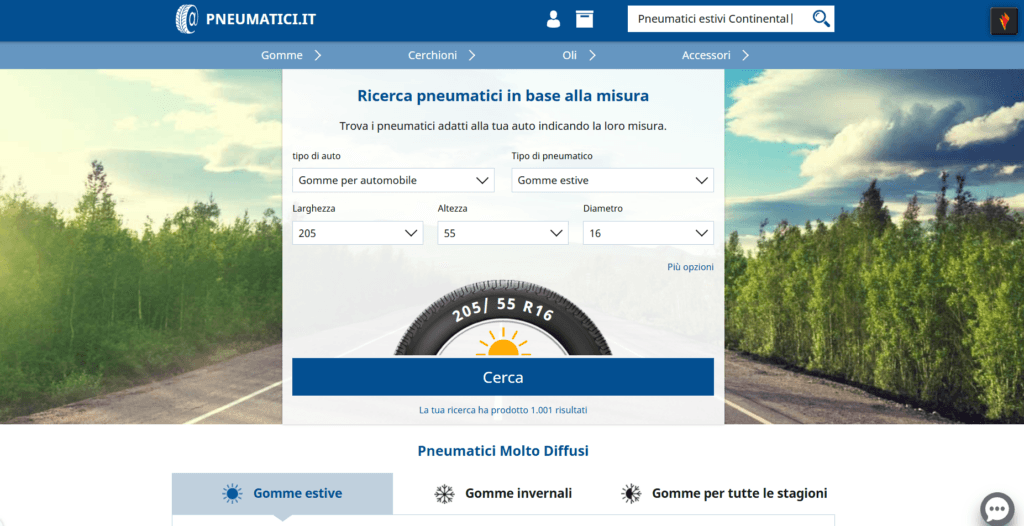The image size is (1024, 526).
Task: Select the Gomme estive tab
Action: click(x=282, y=493)
